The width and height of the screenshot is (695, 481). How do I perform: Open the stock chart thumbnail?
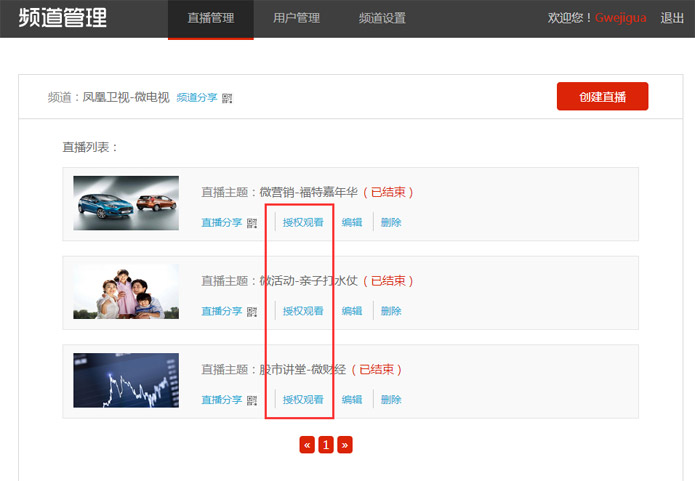126,380
